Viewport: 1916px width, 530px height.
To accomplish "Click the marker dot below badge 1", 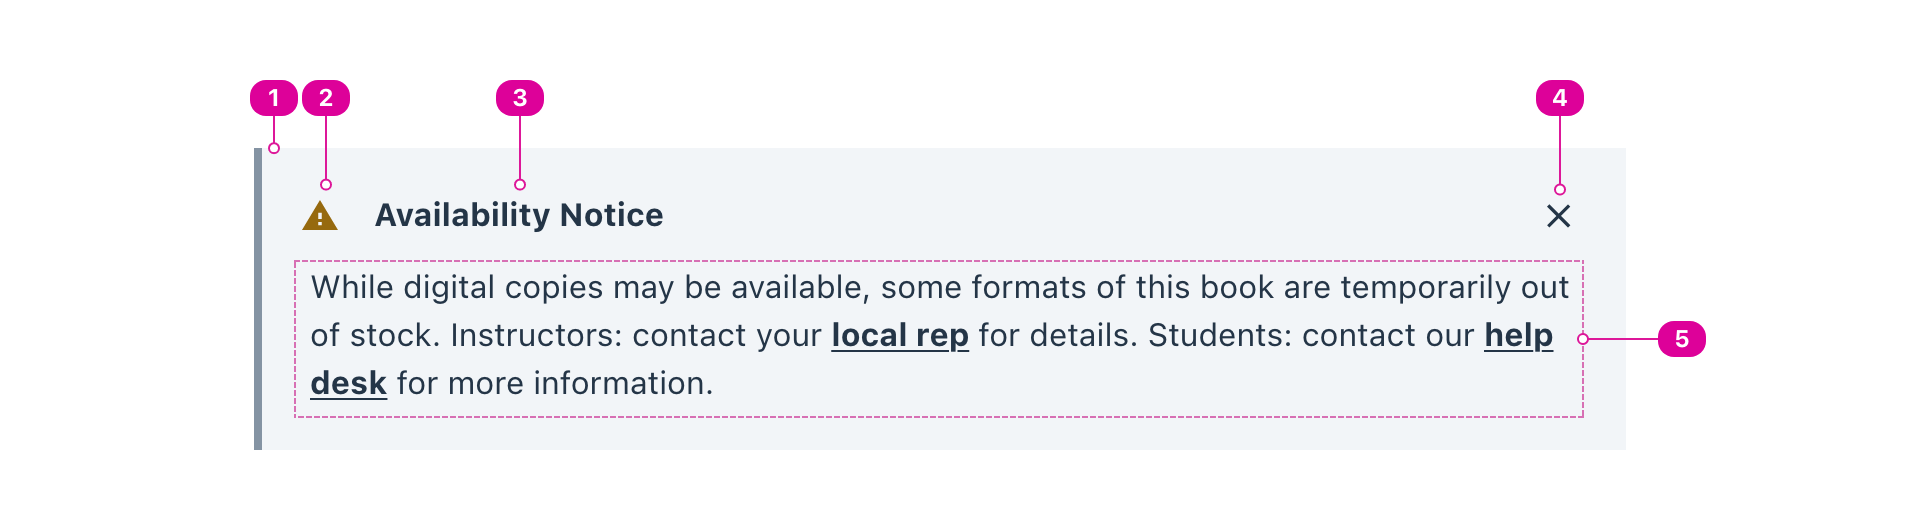I will coord(274,148).
